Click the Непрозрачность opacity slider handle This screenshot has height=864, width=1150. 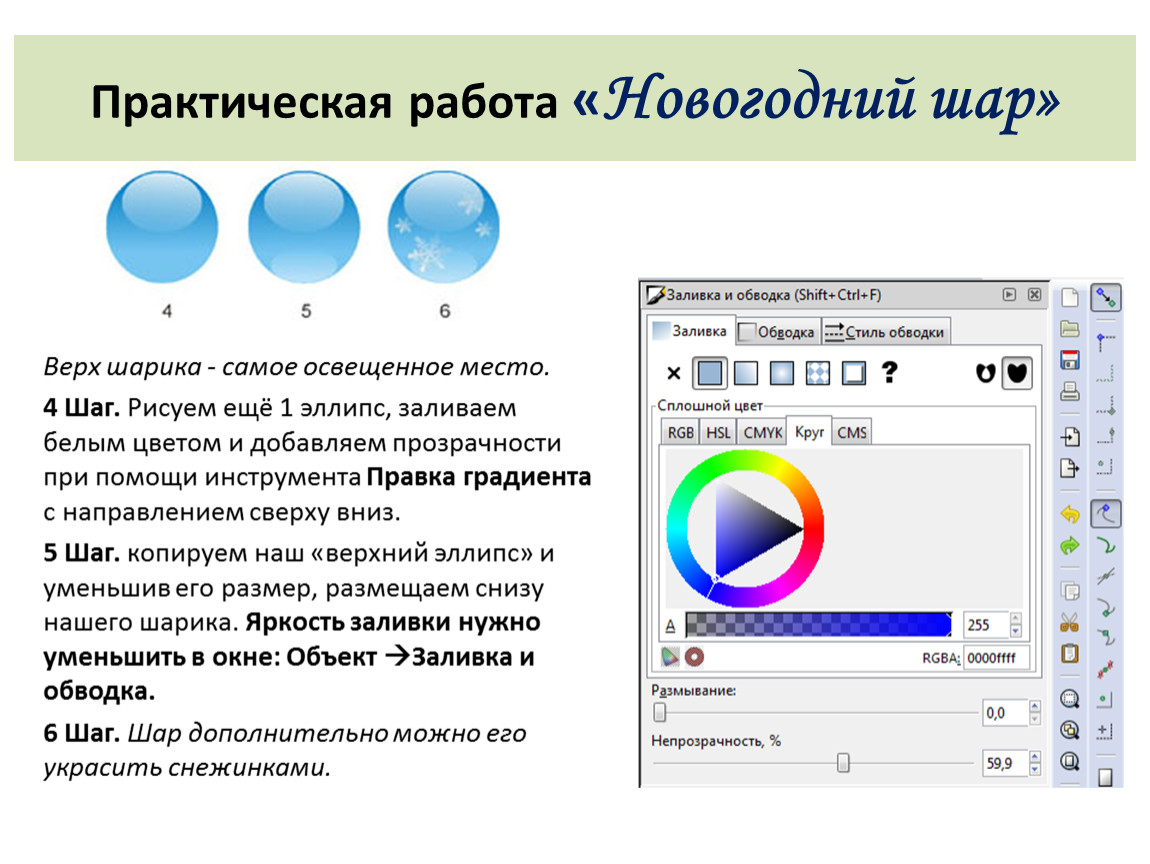(843, 764)
